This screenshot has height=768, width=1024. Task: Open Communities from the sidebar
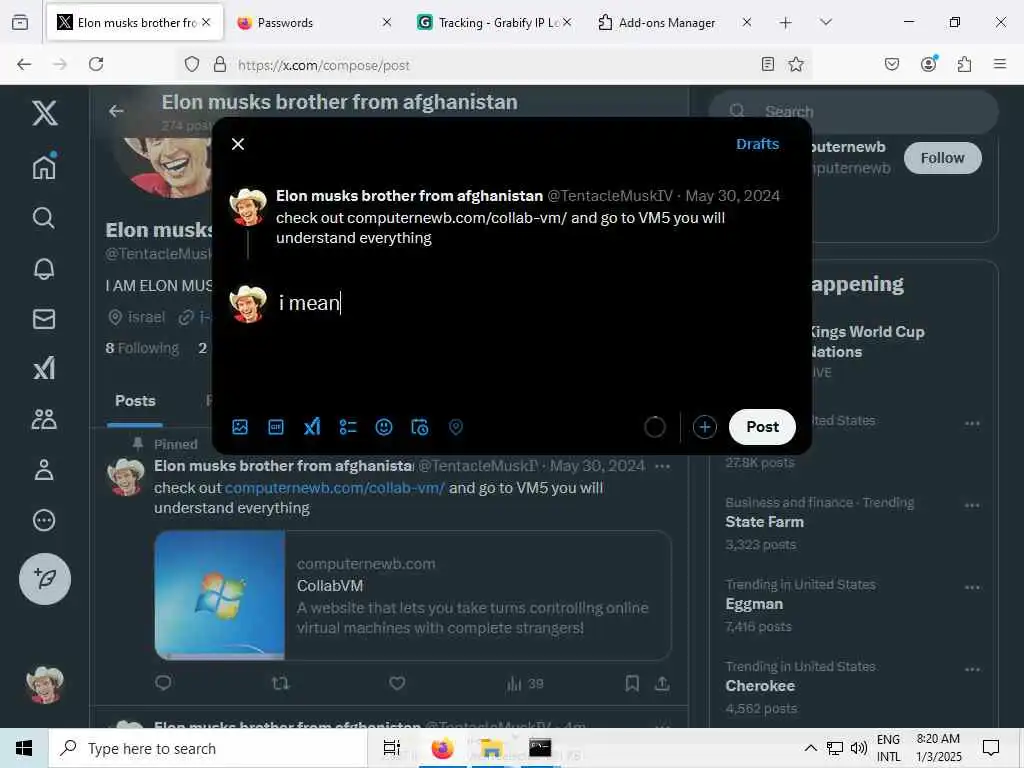44,419
